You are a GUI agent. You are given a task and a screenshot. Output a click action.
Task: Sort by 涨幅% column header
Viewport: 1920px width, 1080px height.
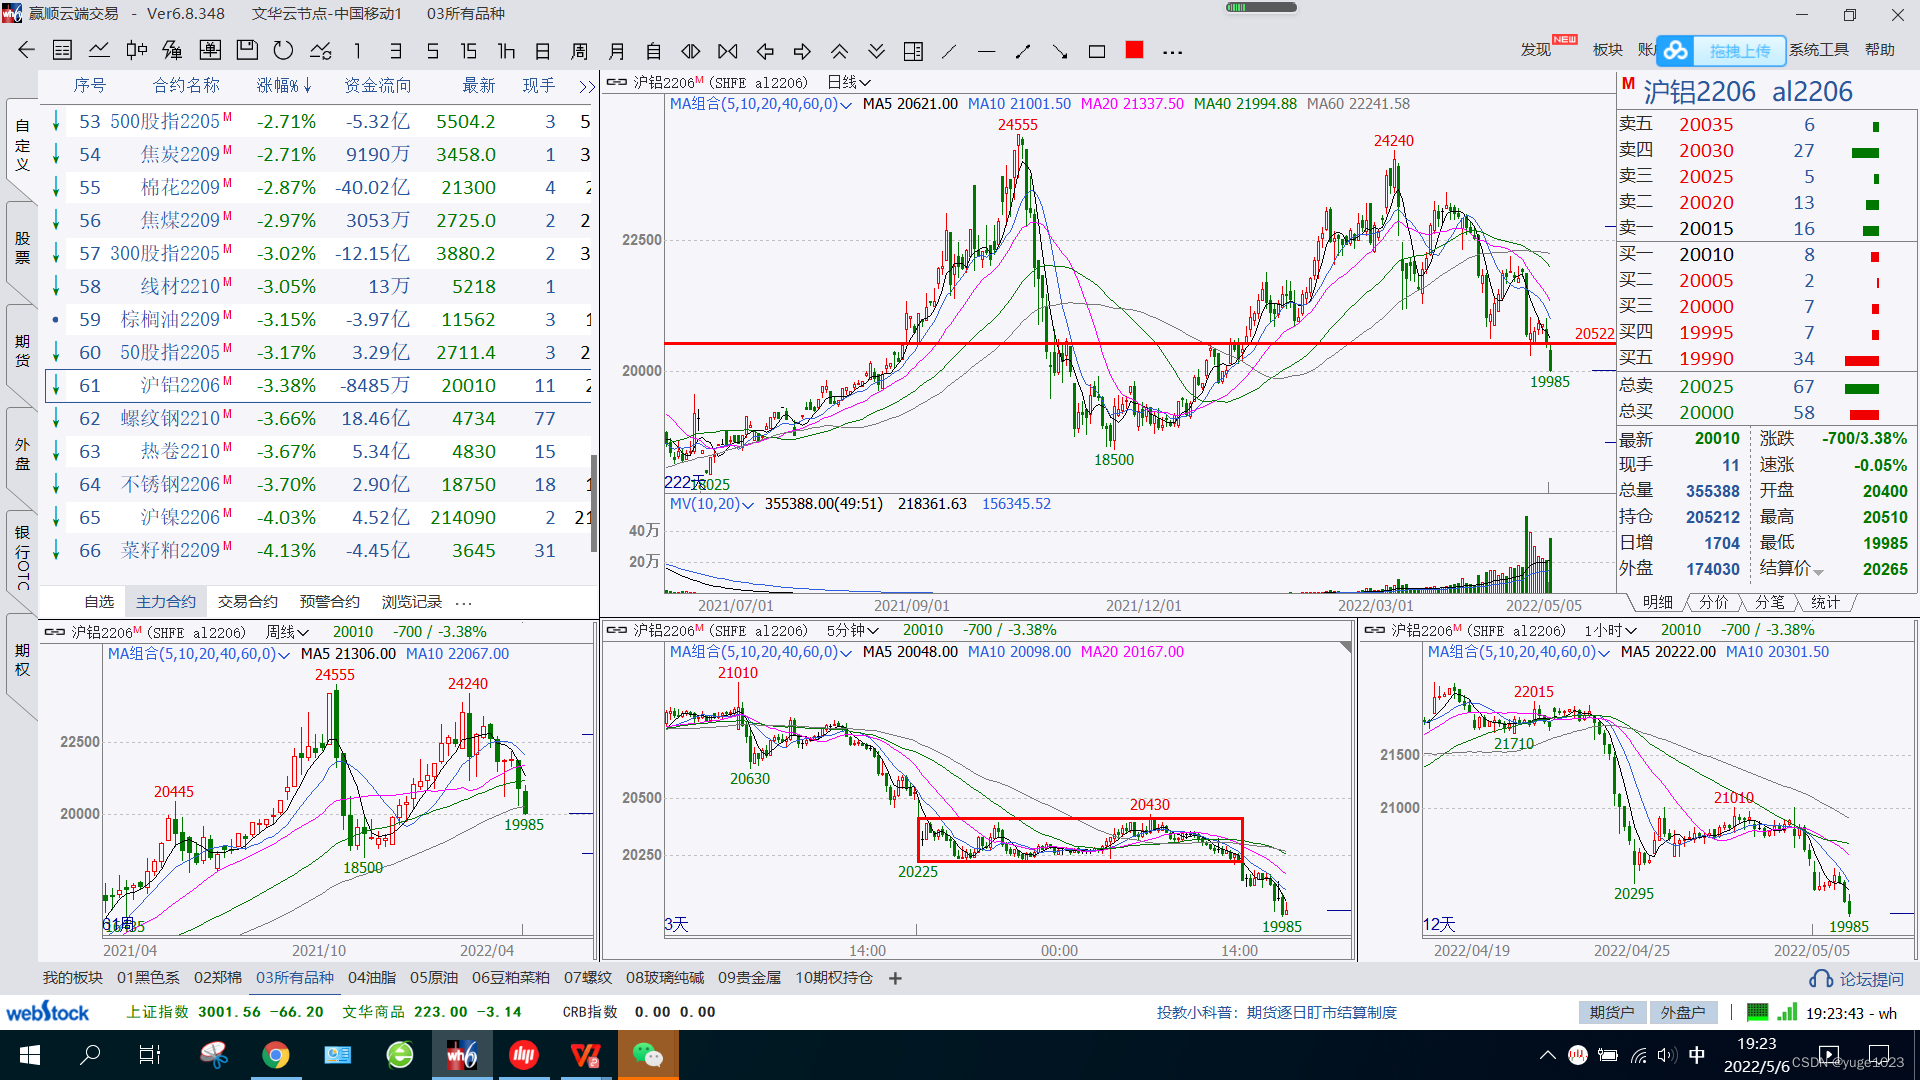[x=284, y=86]
